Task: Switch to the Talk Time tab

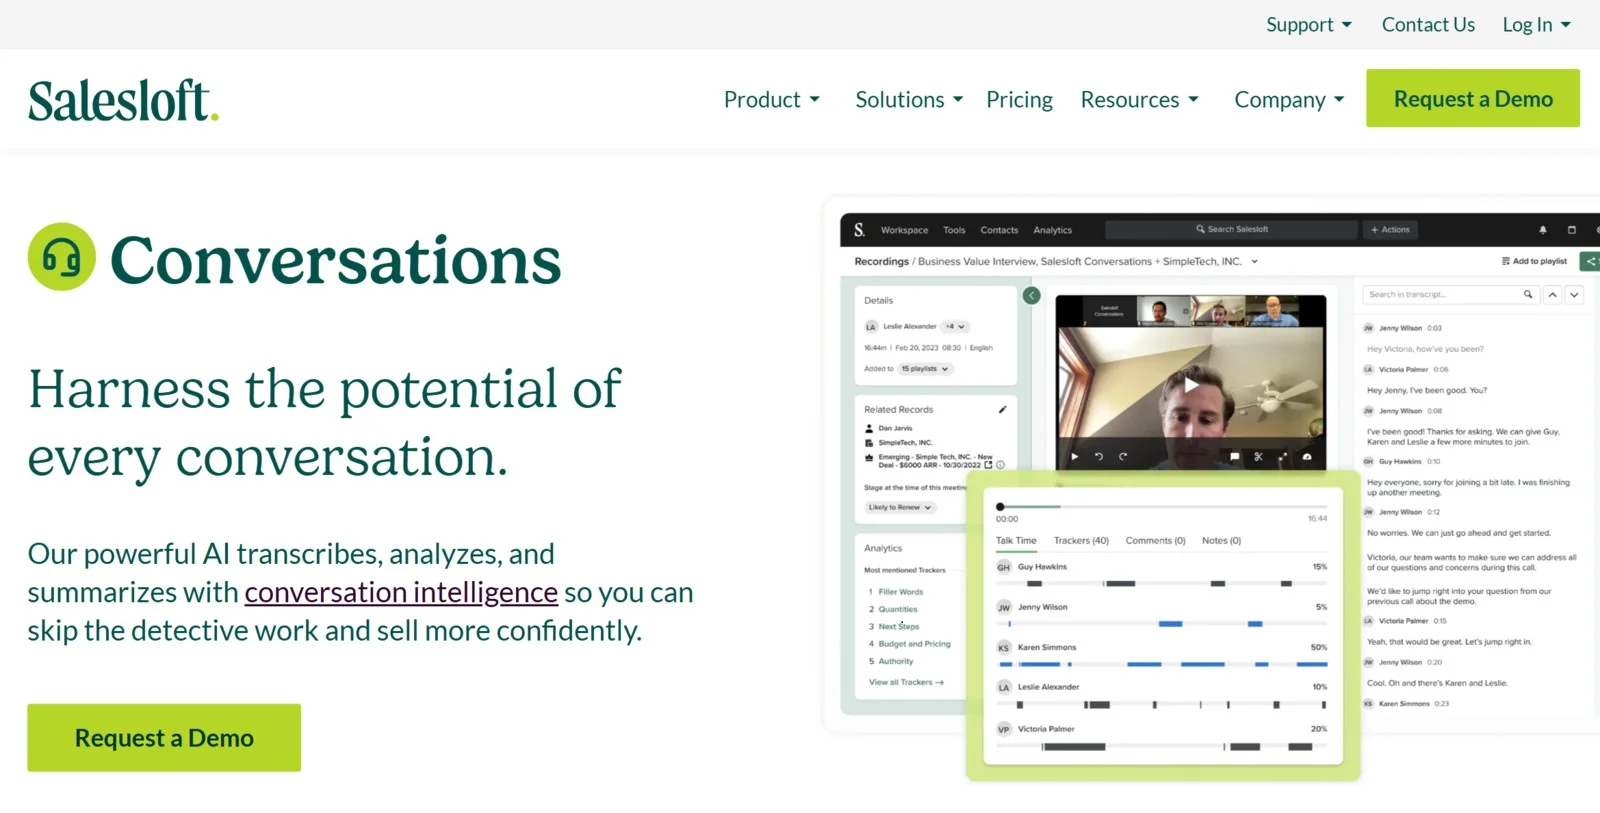Action: coord(1016,541)
